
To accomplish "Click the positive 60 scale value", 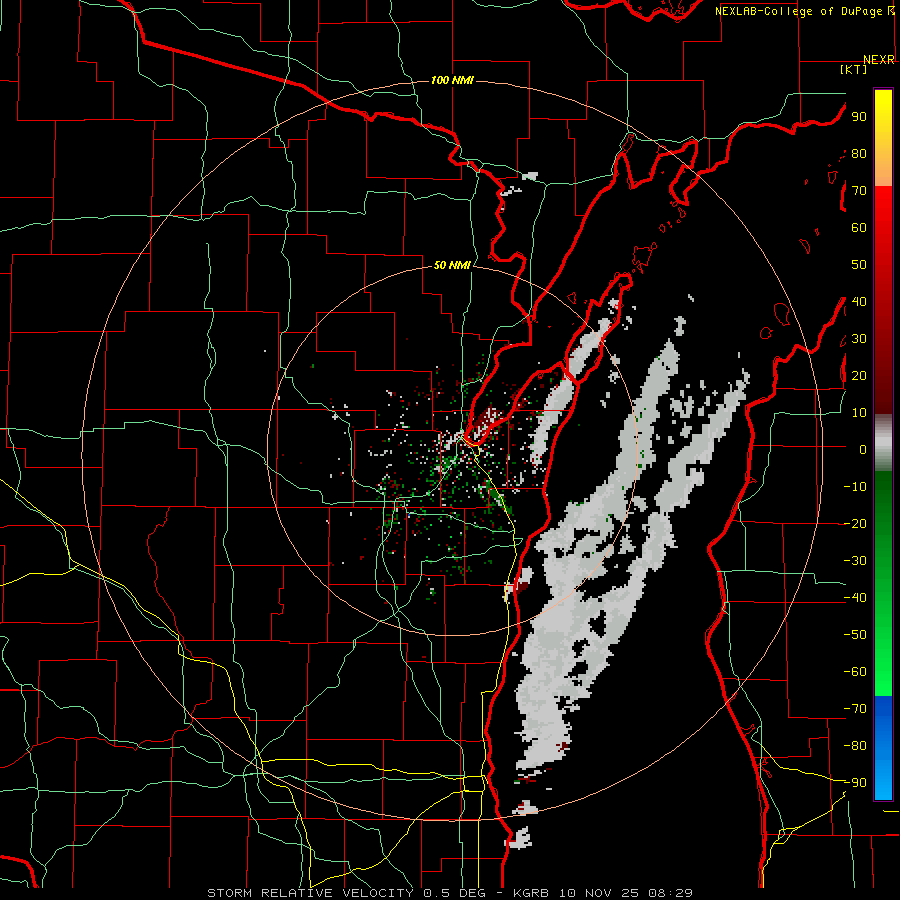I will (859, 227).
